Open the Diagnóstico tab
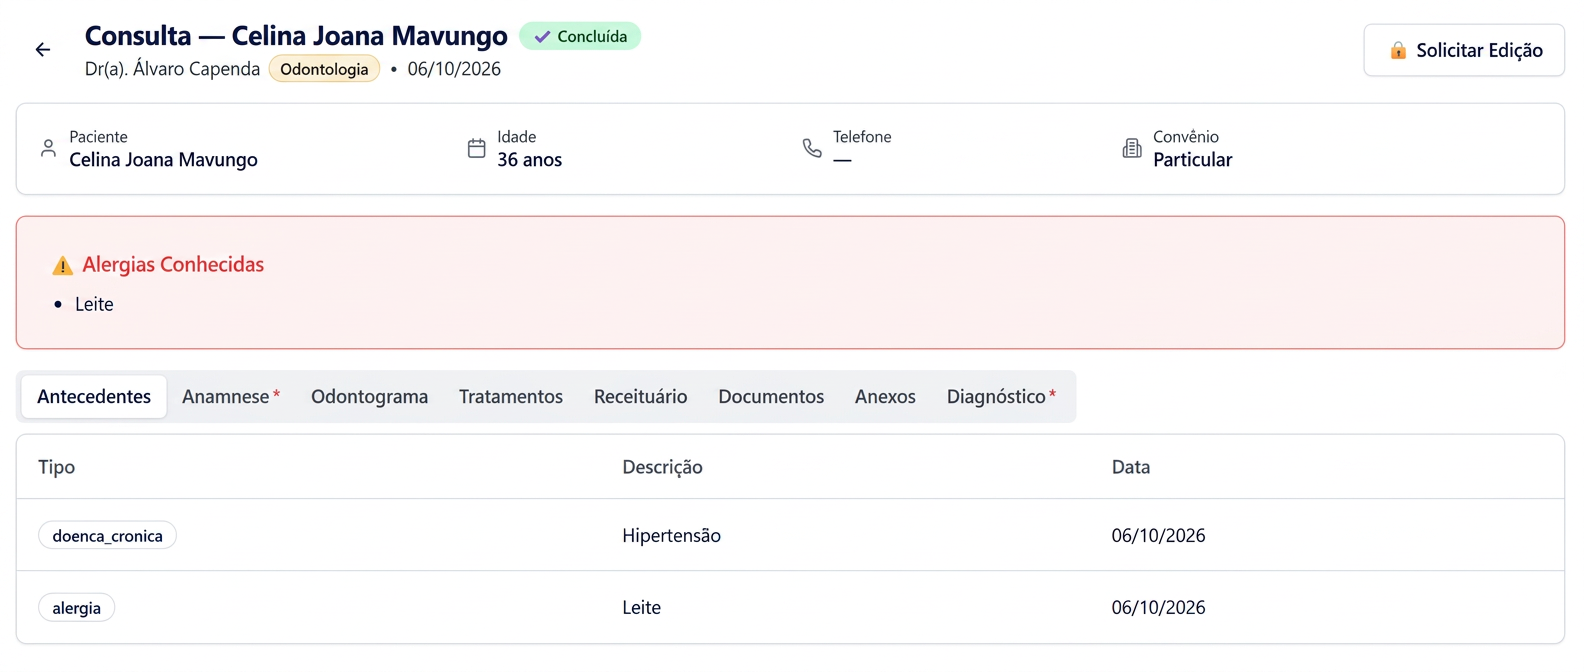Screen dimensions: 1584x672 (x=1002, y=397)
